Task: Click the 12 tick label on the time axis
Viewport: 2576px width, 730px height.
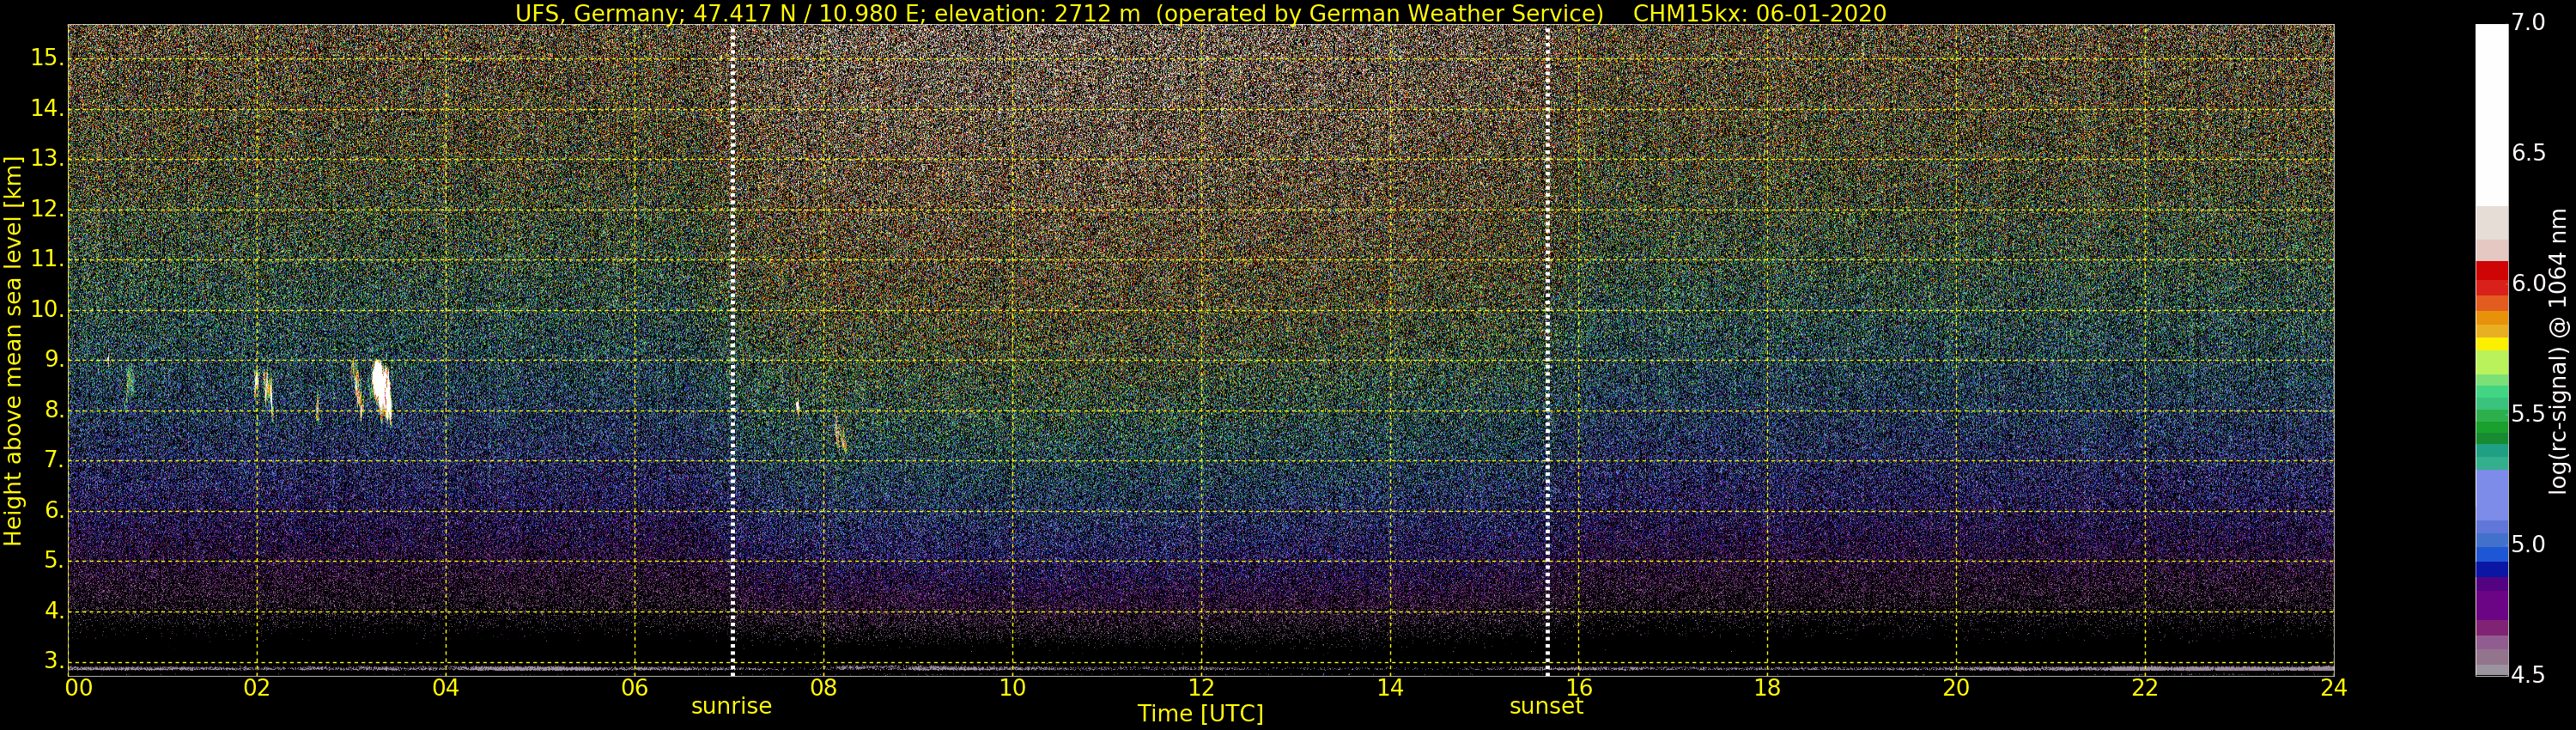Action: tap(1201, 688)
